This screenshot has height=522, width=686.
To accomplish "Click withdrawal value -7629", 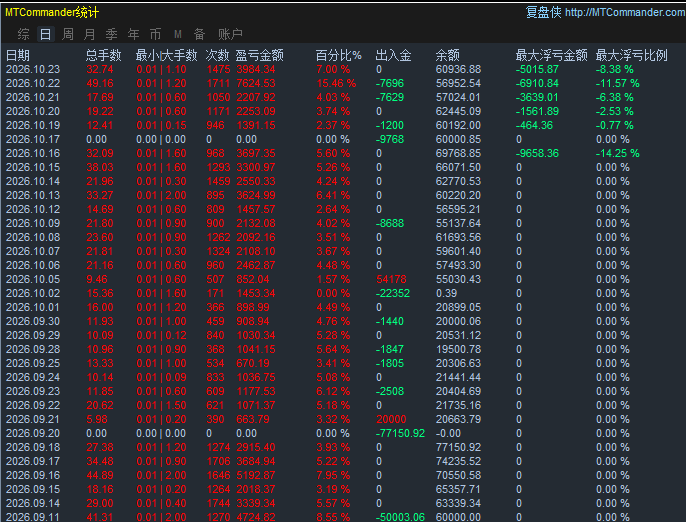I will coord(390,97).
